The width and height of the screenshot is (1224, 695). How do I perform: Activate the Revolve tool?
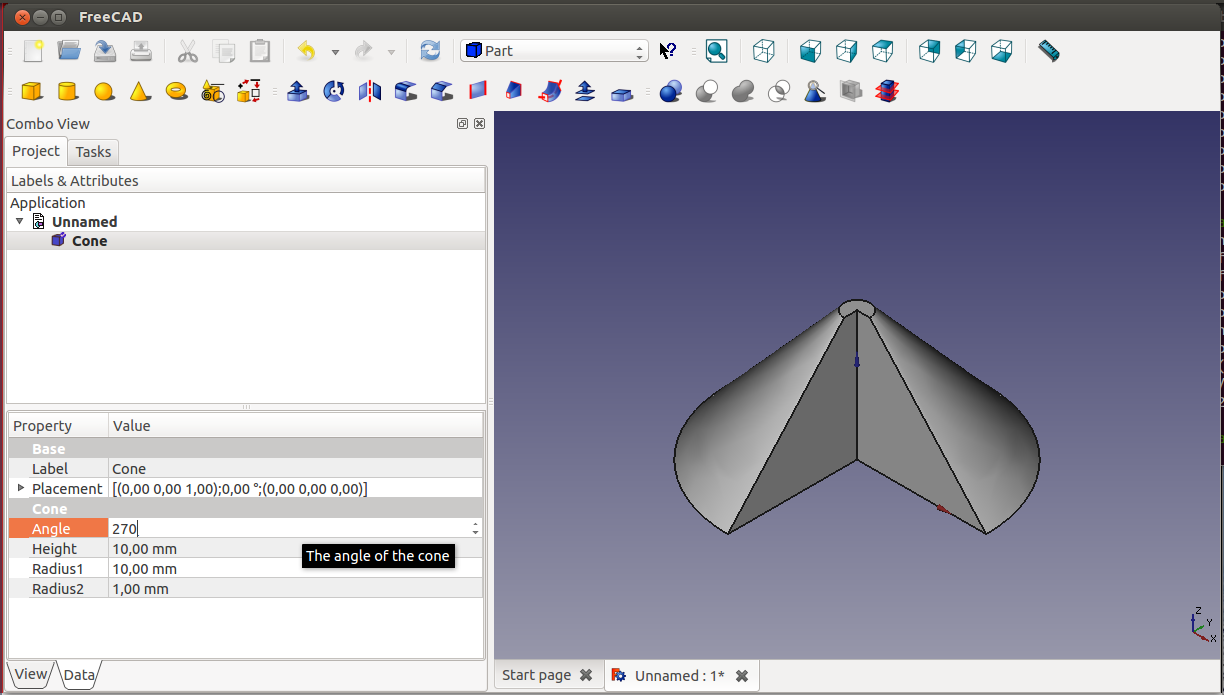click(x=334, y=92)
